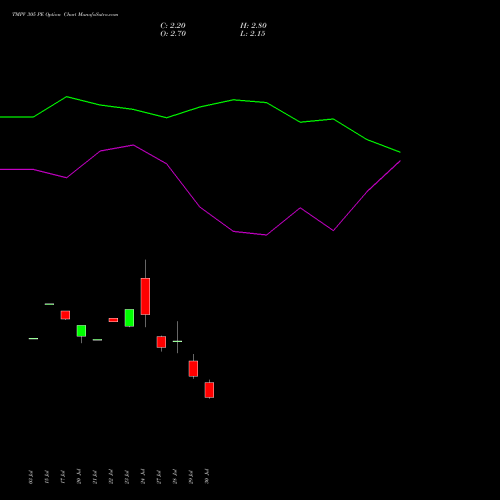This screenshot has height=500, width=500.
Task: Select the red candle above 17 Jul
Action: click(x=65, y=315)
